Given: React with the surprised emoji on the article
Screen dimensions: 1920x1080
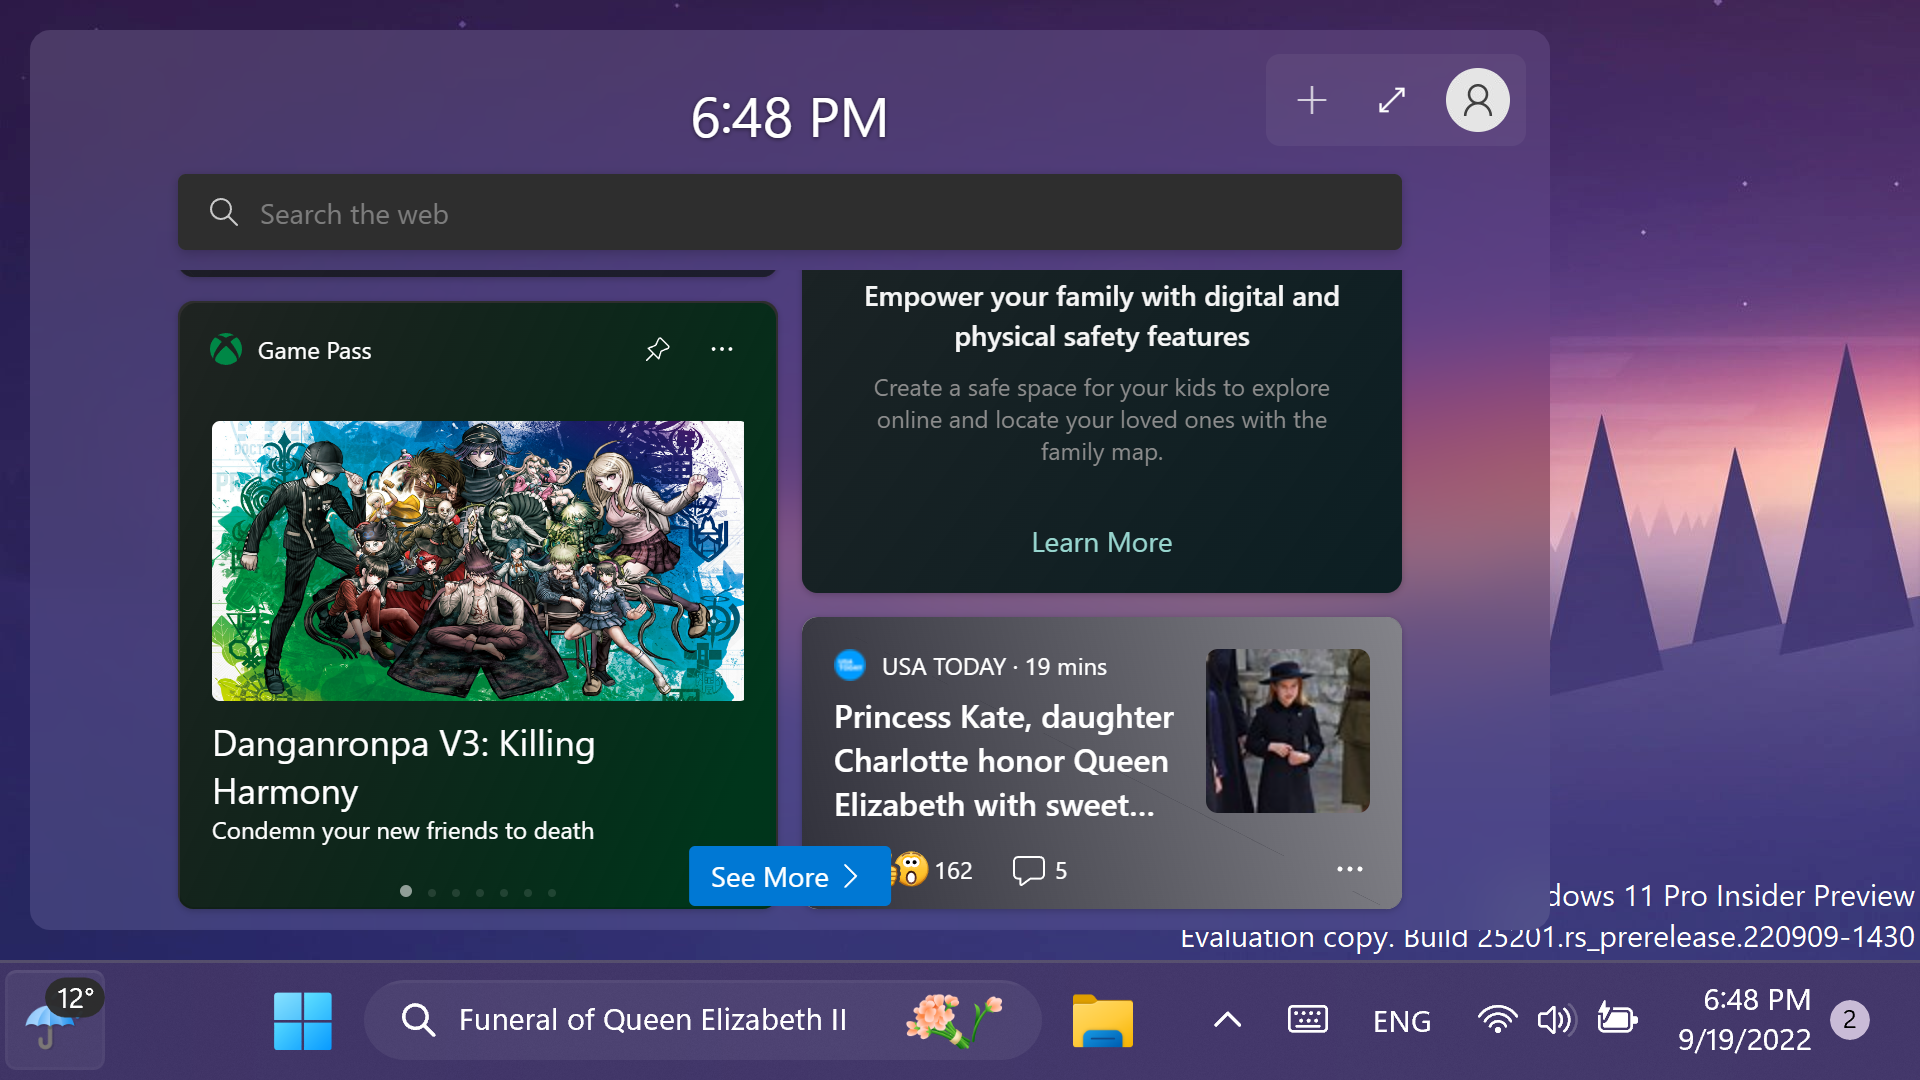Looking at the screenshot, I should click(910, 869).
